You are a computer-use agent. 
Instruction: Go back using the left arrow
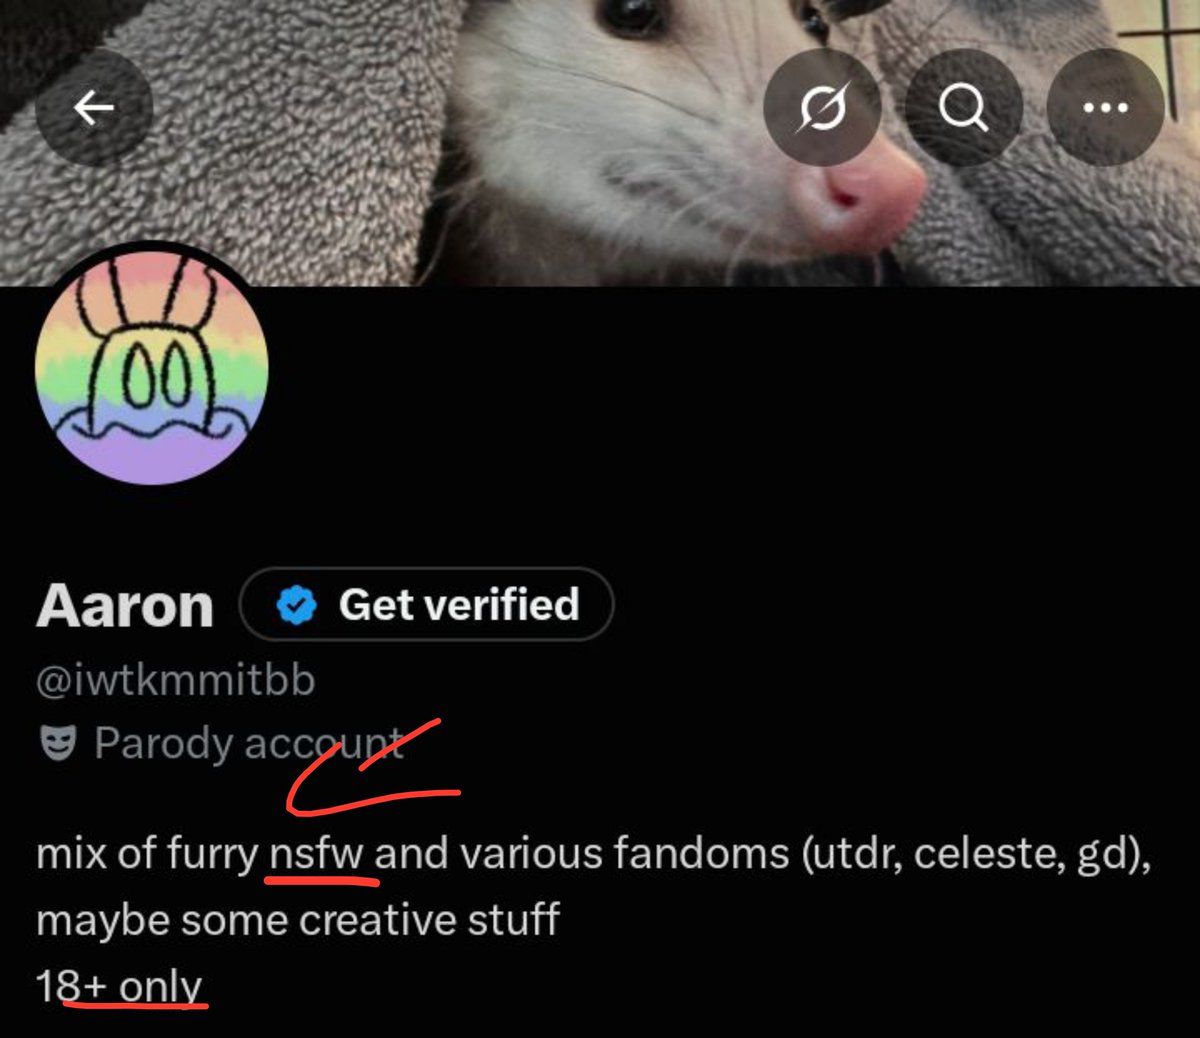94,107
